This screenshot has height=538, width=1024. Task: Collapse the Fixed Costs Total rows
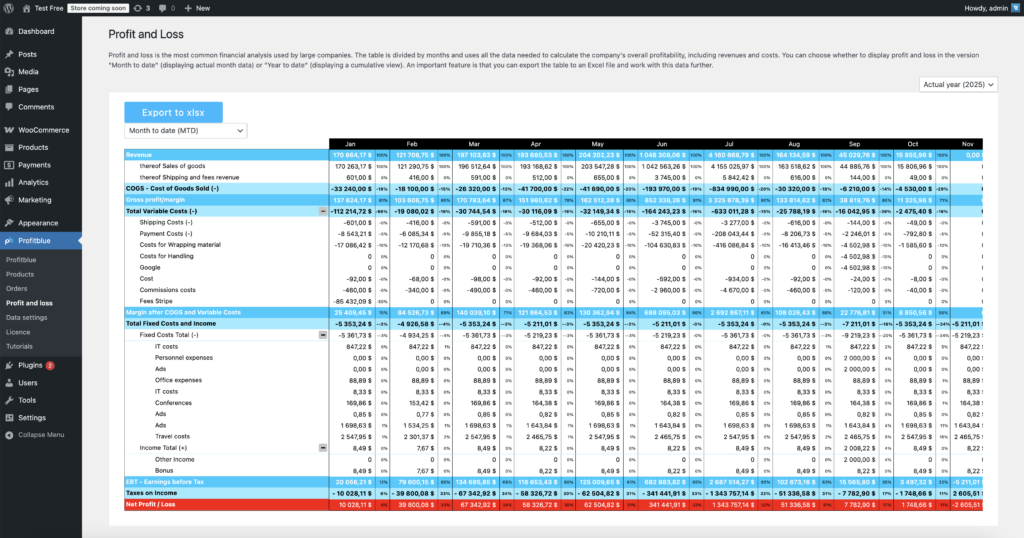tap(322, 335)
